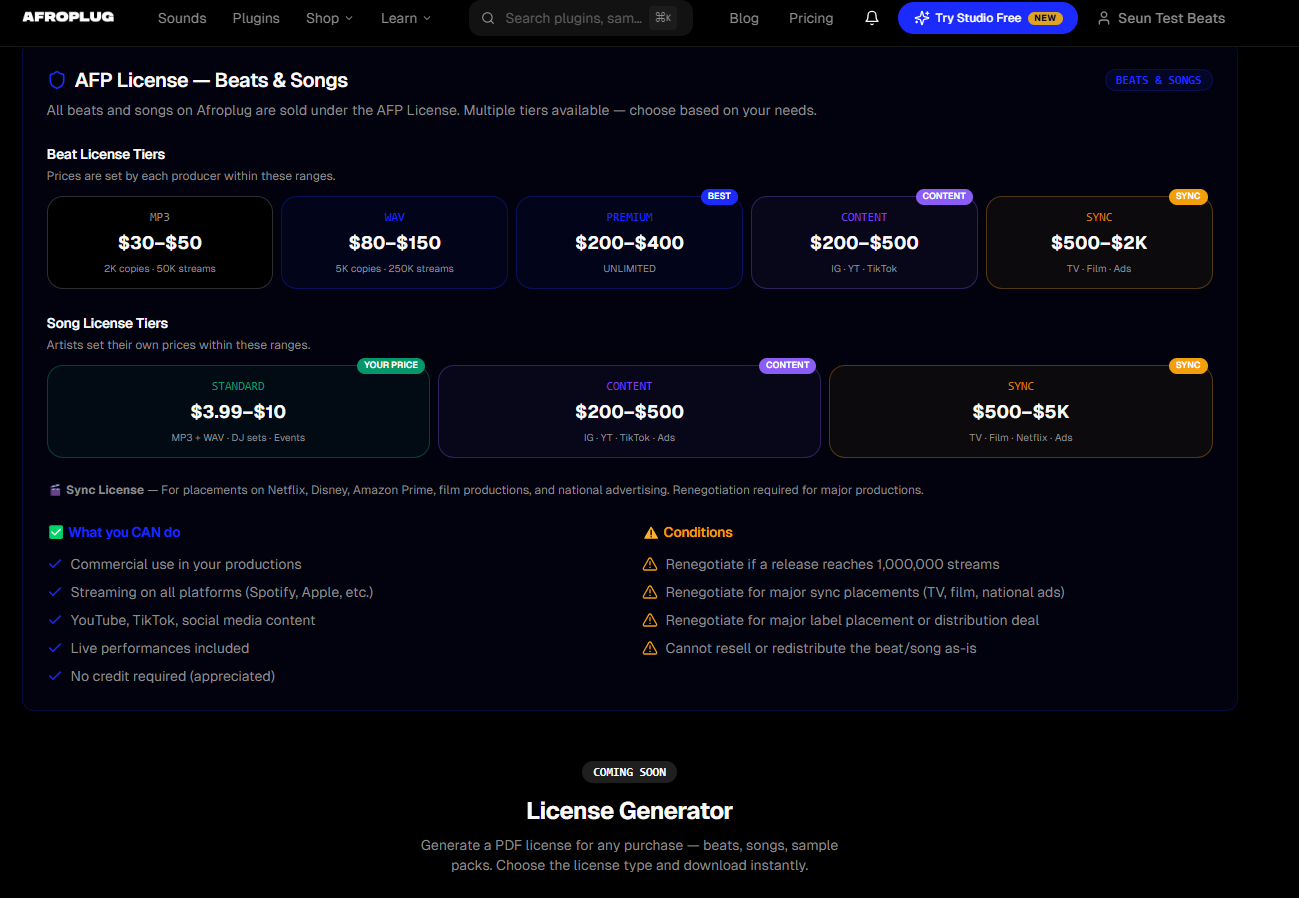This screenshot has width=1299, height=898.
Task: Click the warning triangle beside Conditions
Action: click(651, 533)
